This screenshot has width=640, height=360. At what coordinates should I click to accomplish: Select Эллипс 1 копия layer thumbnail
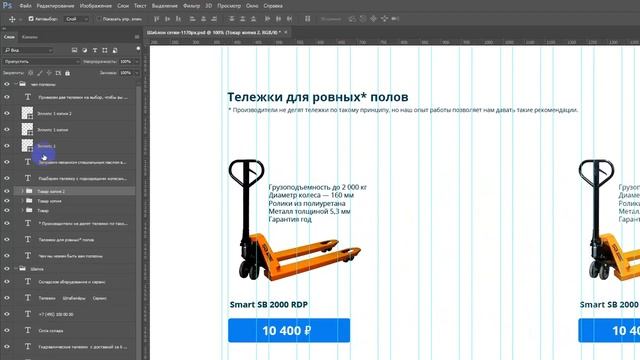click(x=27, y=129)
